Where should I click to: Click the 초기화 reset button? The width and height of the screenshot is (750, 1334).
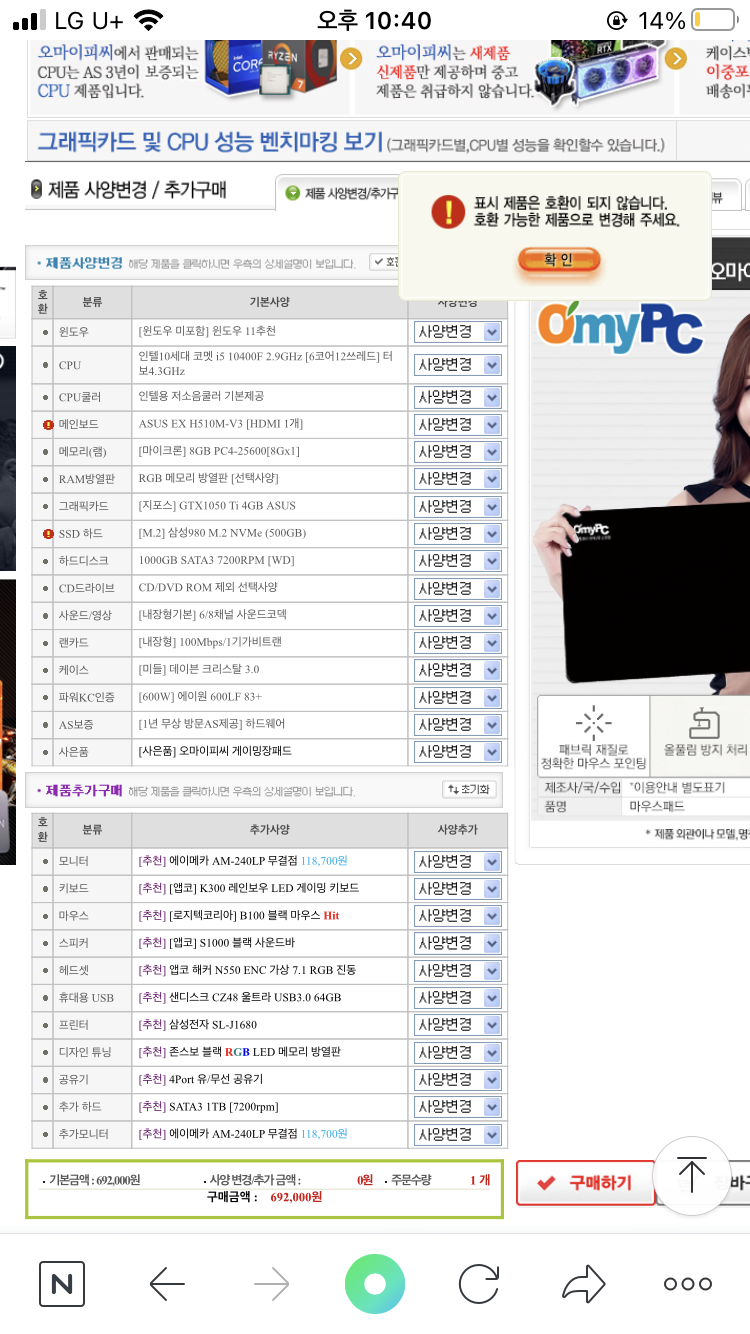point(468,790)
